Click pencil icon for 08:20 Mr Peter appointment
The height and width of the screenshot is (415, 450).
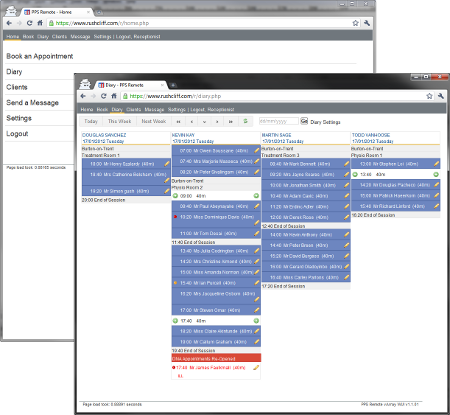coord(256,172)
